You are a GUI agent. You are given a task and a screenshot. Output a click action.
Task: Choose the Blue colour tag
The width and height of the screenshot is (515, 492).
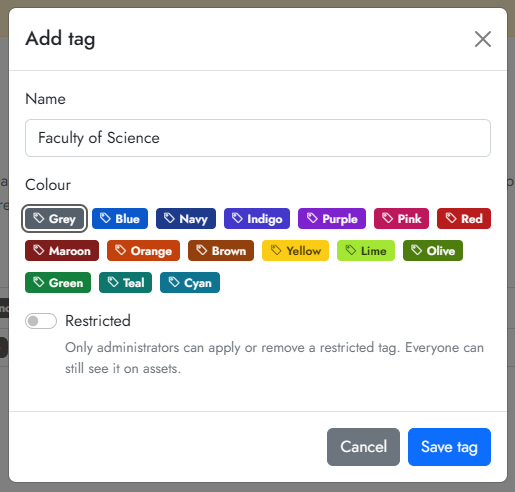(120, 219)
